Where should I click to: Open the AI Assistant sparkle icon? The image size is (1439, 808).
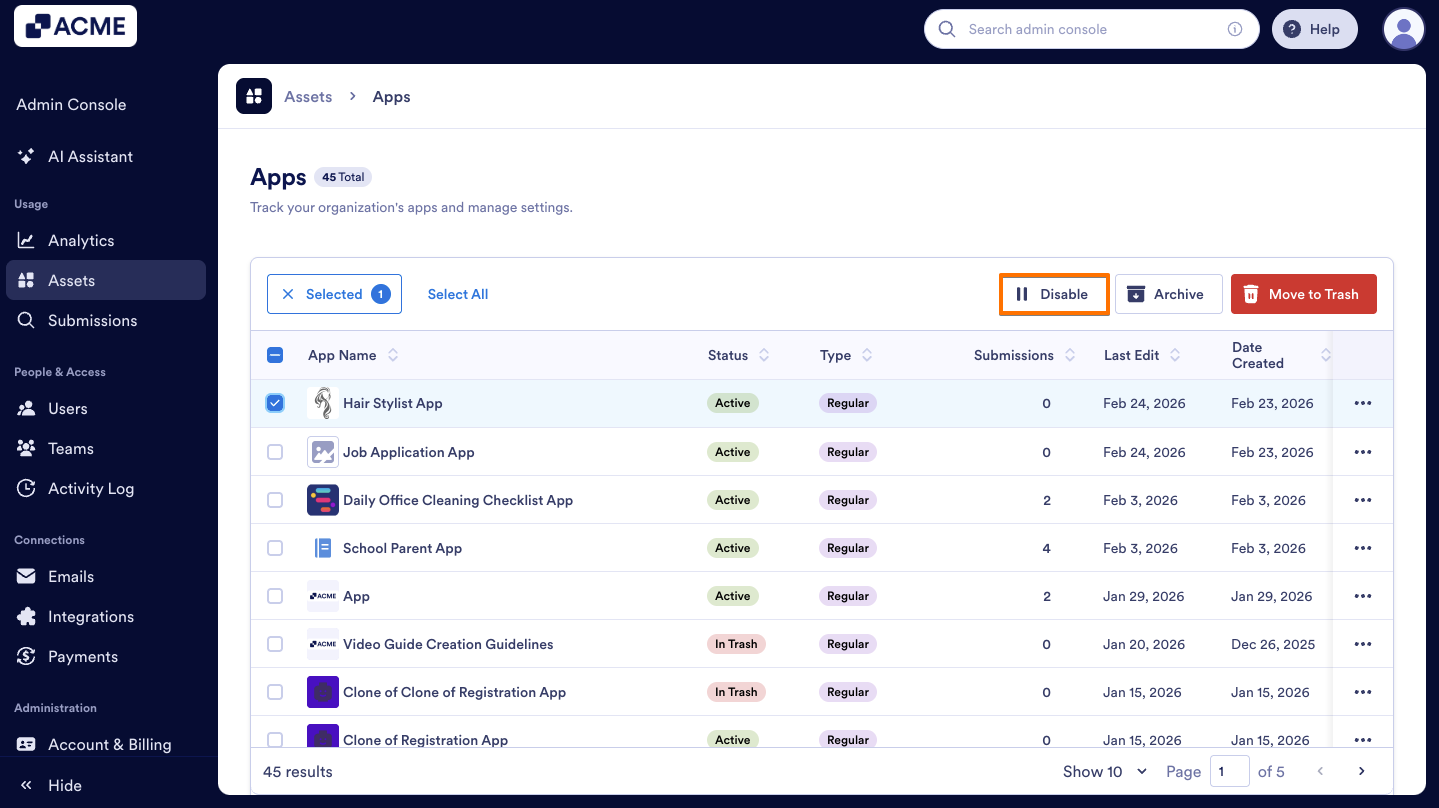24,156
